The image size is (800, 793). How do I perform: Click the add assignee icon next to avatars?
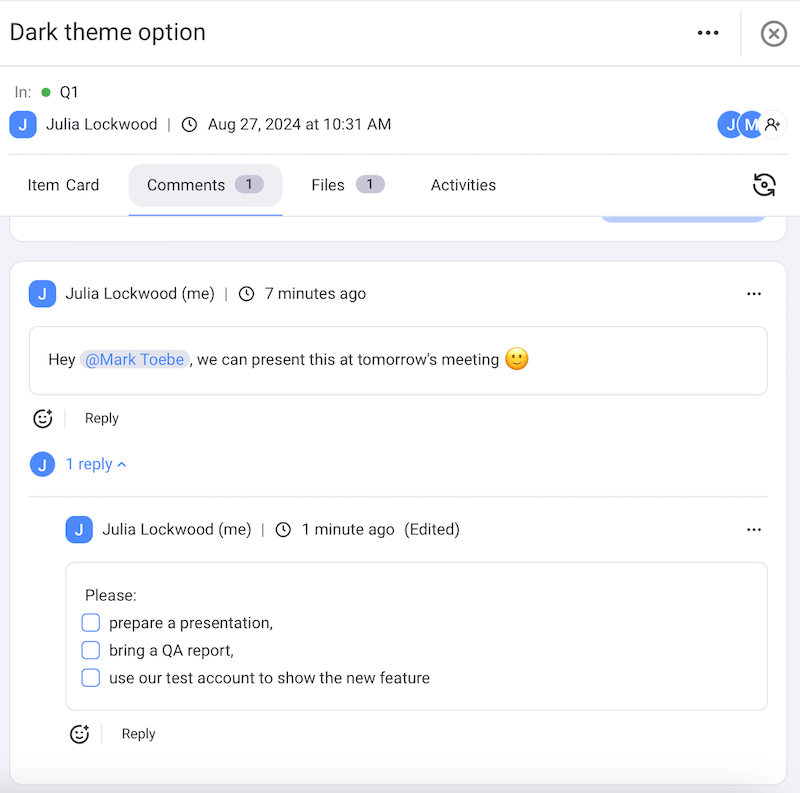pyautogui.click(x=772, y=124)
